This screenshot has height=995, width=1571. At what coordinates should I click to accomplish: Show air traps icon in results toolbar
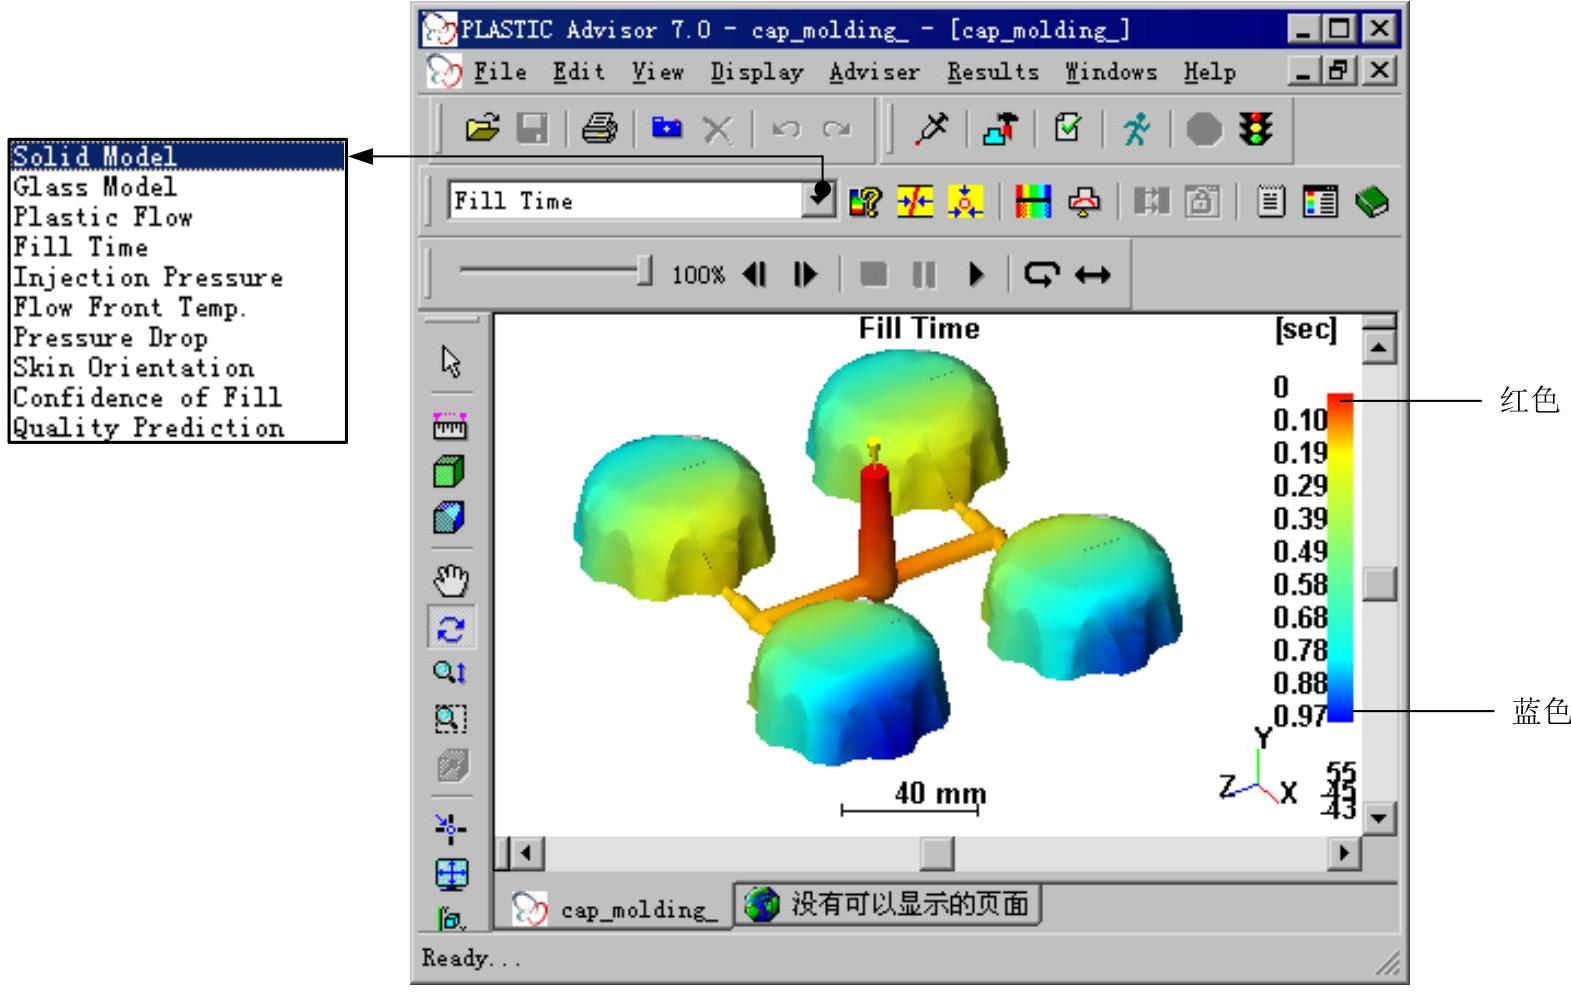pos(965,202)
